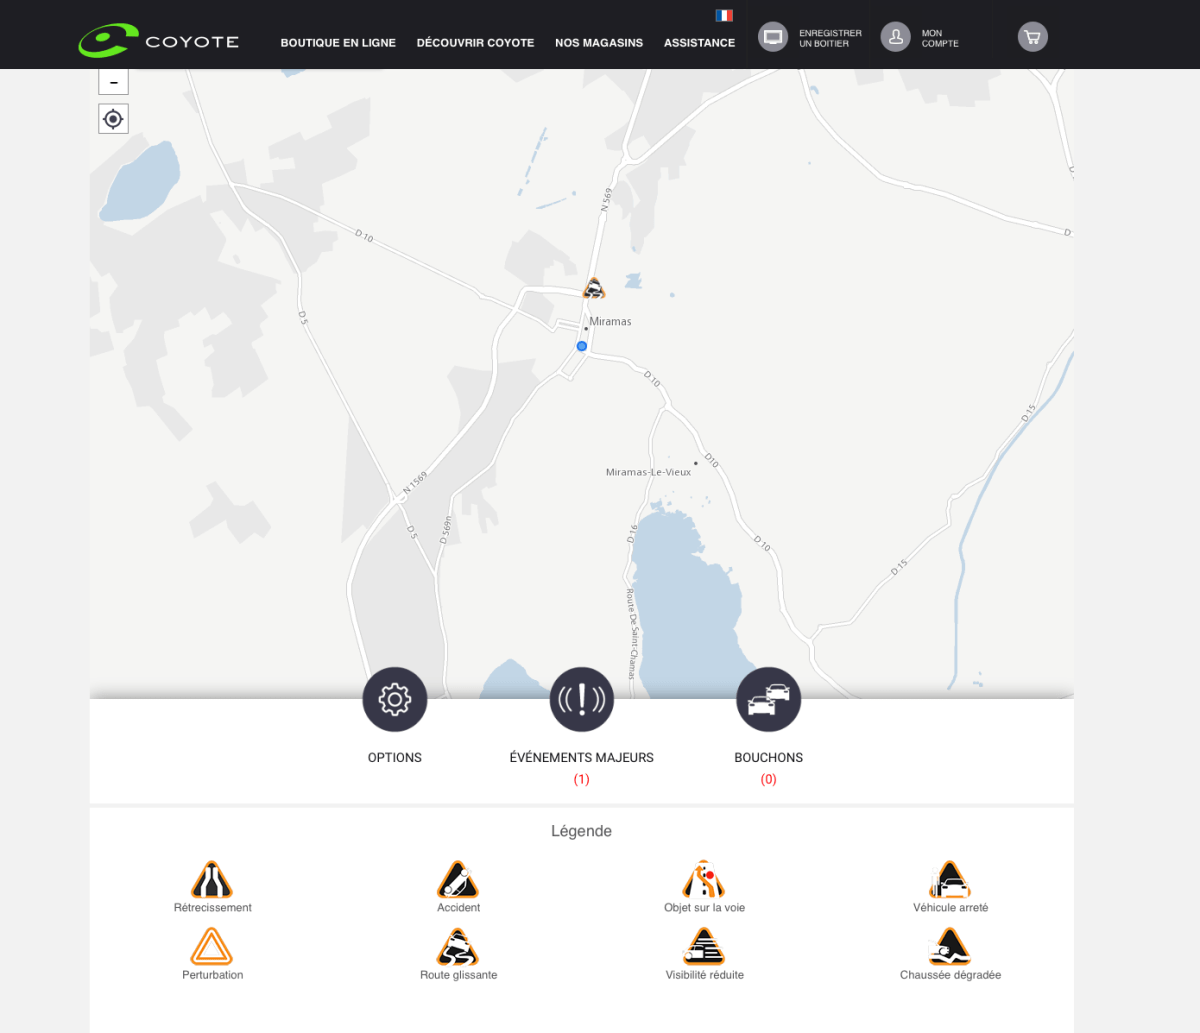
Task: Open the Assistance menu item
Action: click(699, 43)
